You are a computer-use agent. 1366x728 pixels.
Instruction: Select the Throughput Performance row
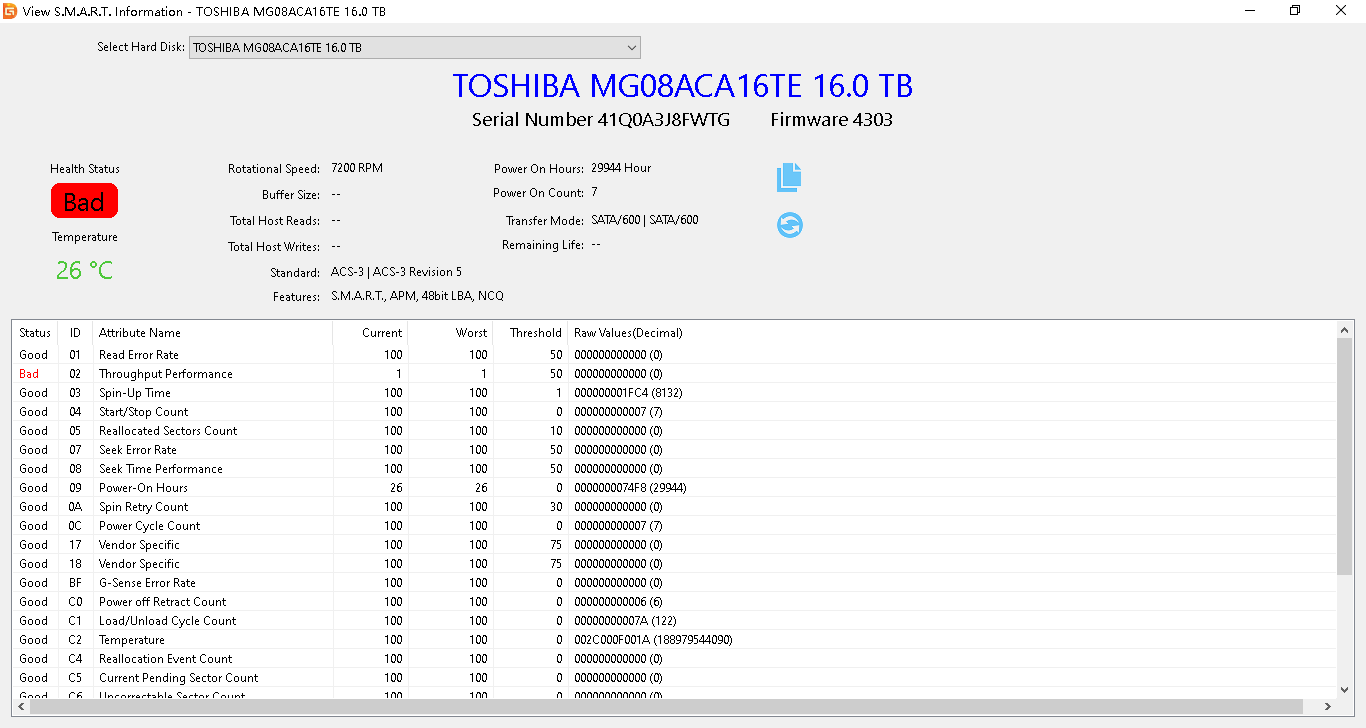[x=675, y=374]
